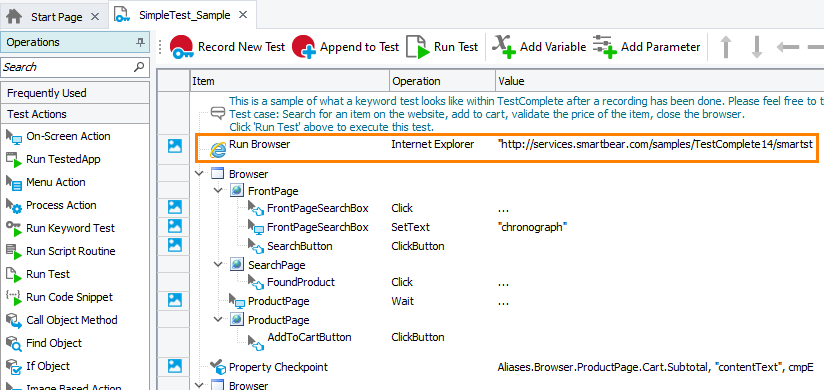824x390 pixels.
Task: Open image thumbnail for ProductPage Wait row
Action: coord(174,300)
